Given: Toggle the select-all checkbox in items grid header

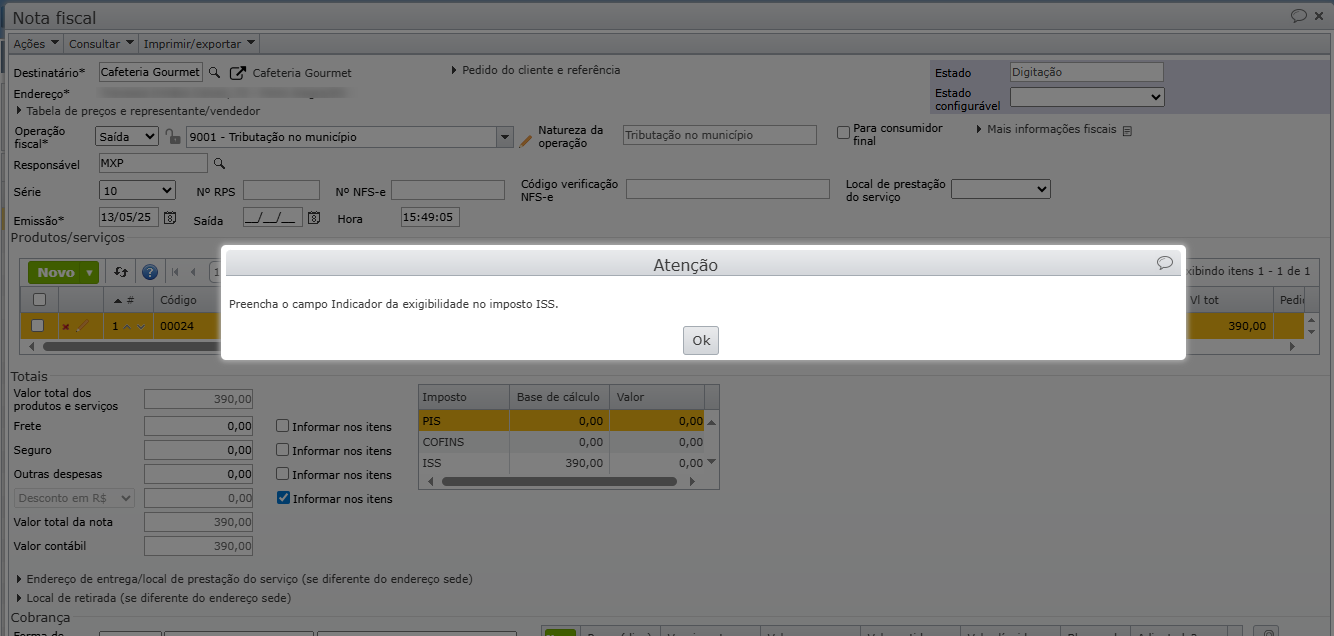Looking at the screenshot, I should click(x=39, y=299).
